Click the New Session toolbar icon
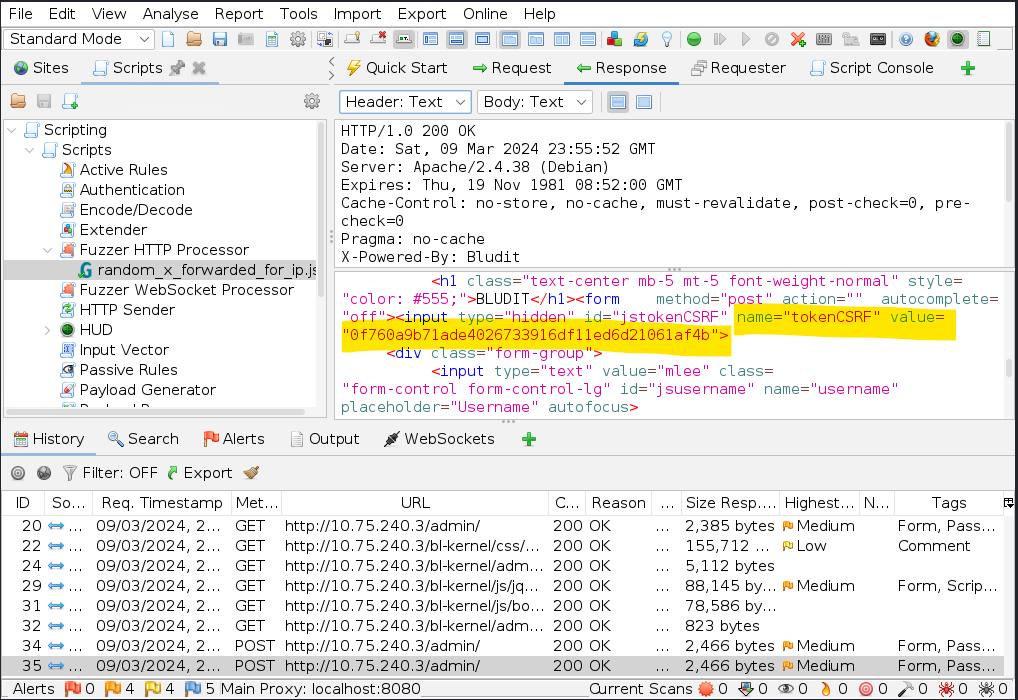Screen dimensions: 1018x700 [168, 39]
